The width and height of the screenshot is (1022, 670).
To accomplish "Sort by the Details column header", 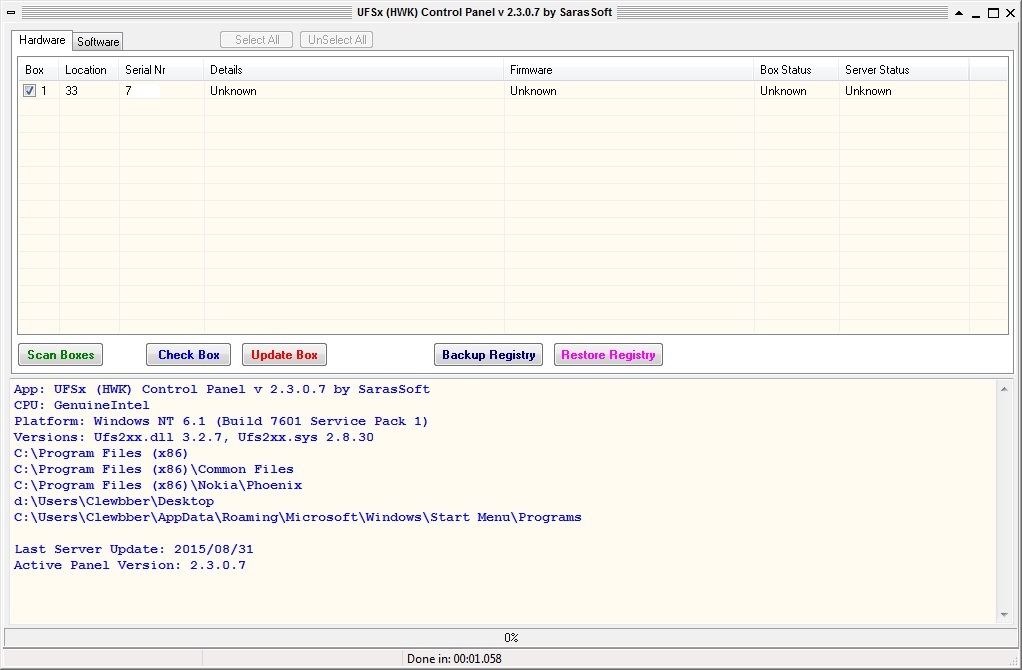I will pos(354,70).
